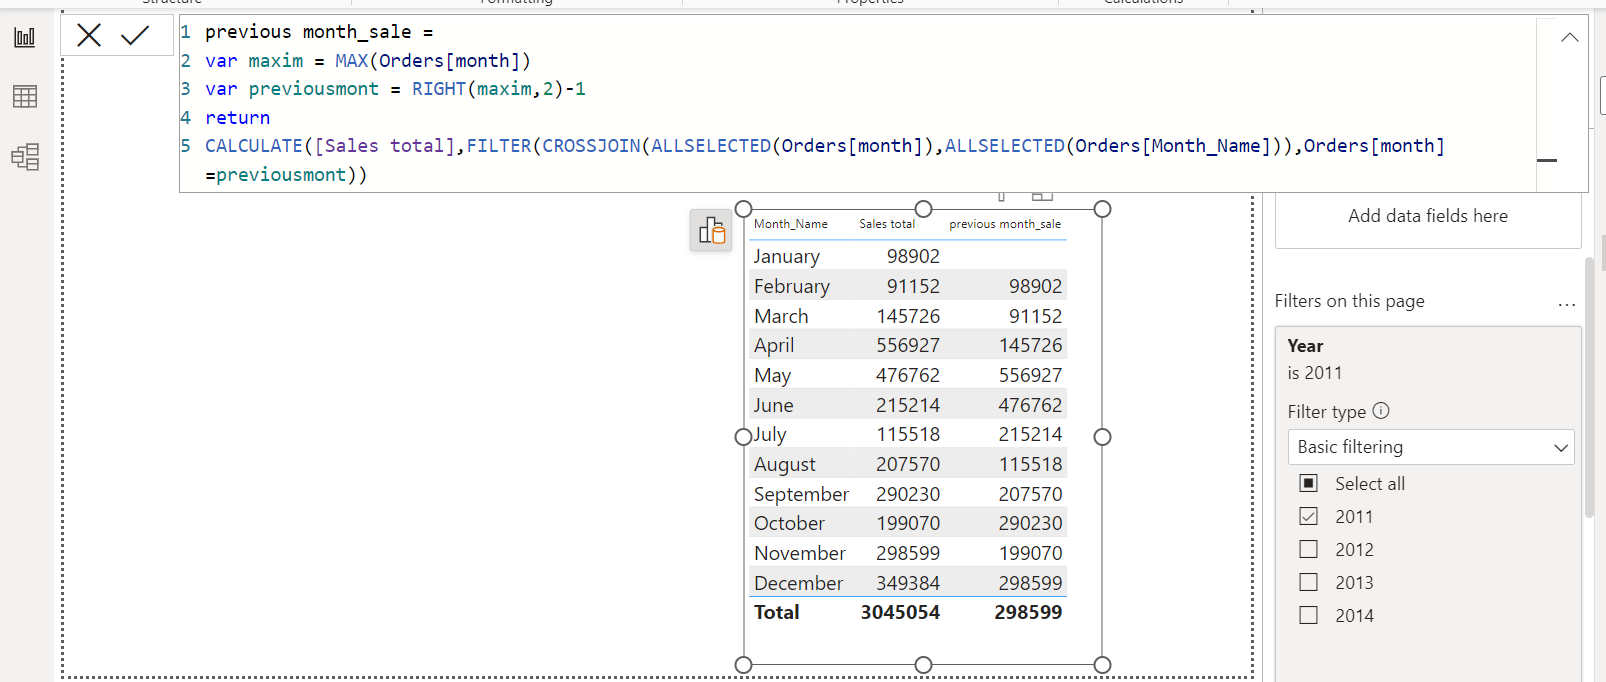Sort by Month_Name column header

tap(790, 224)
